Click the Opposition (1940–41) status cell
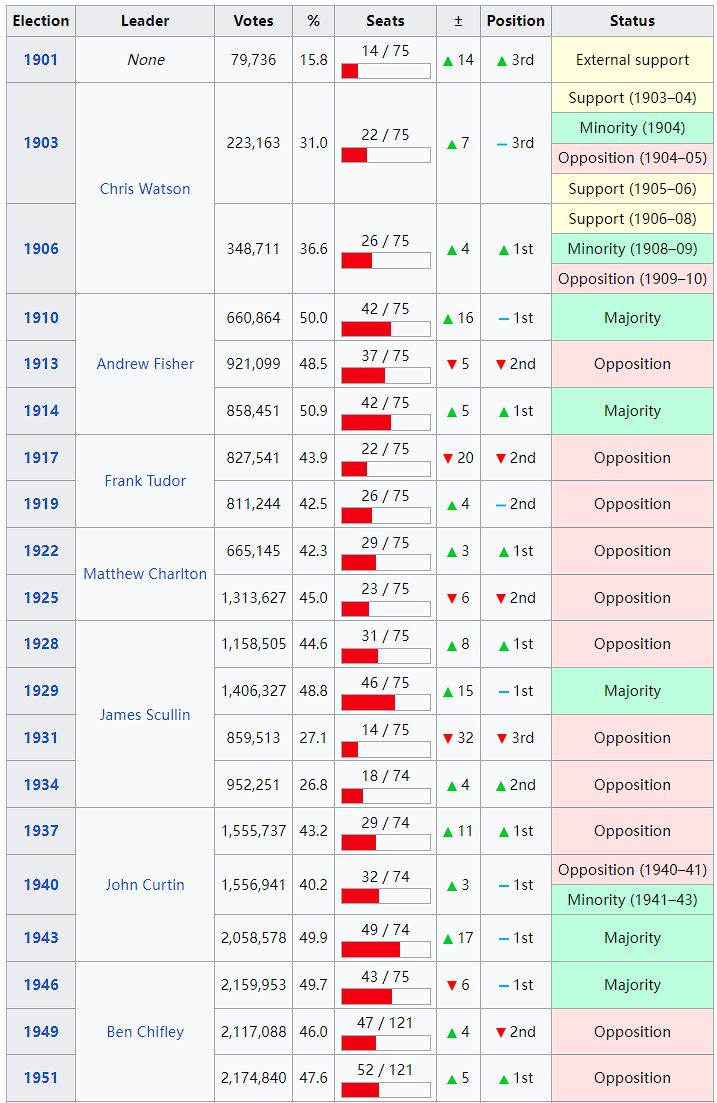Viewport: 717px width, 1103px height. tap(632, 869)
